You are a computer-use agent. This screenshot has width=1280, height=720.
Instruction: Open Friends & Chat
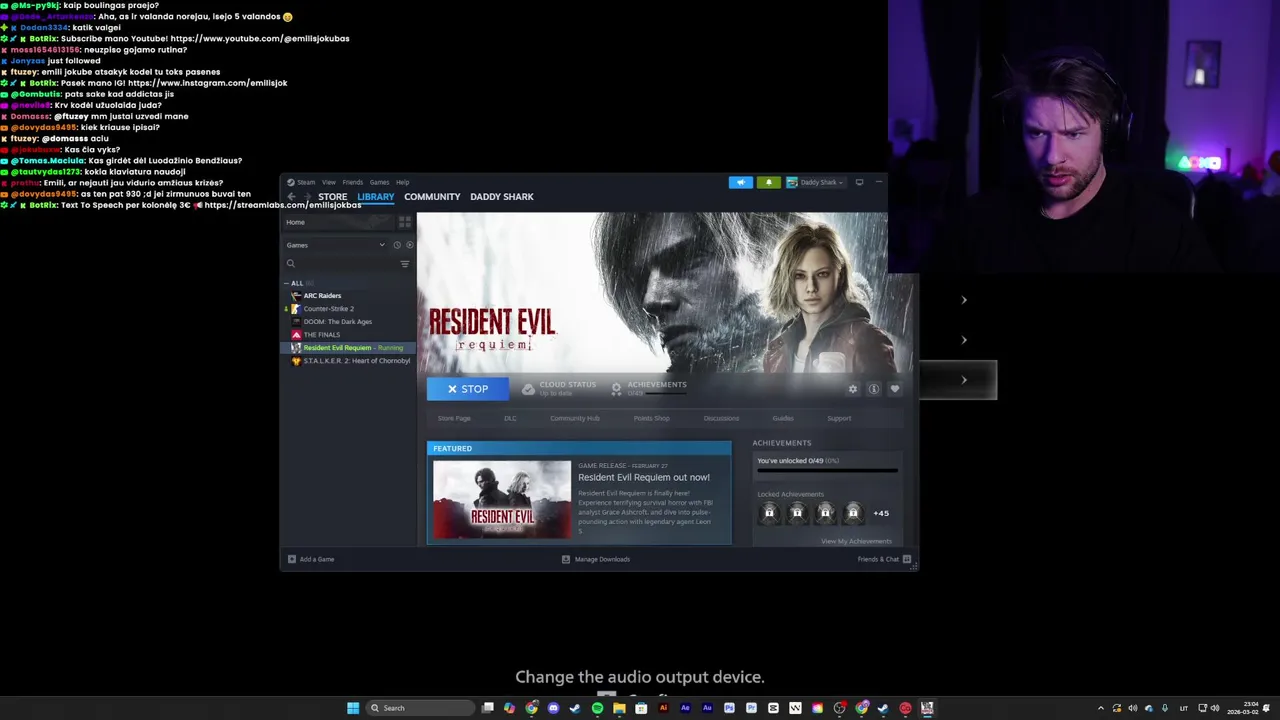point(884,559)
